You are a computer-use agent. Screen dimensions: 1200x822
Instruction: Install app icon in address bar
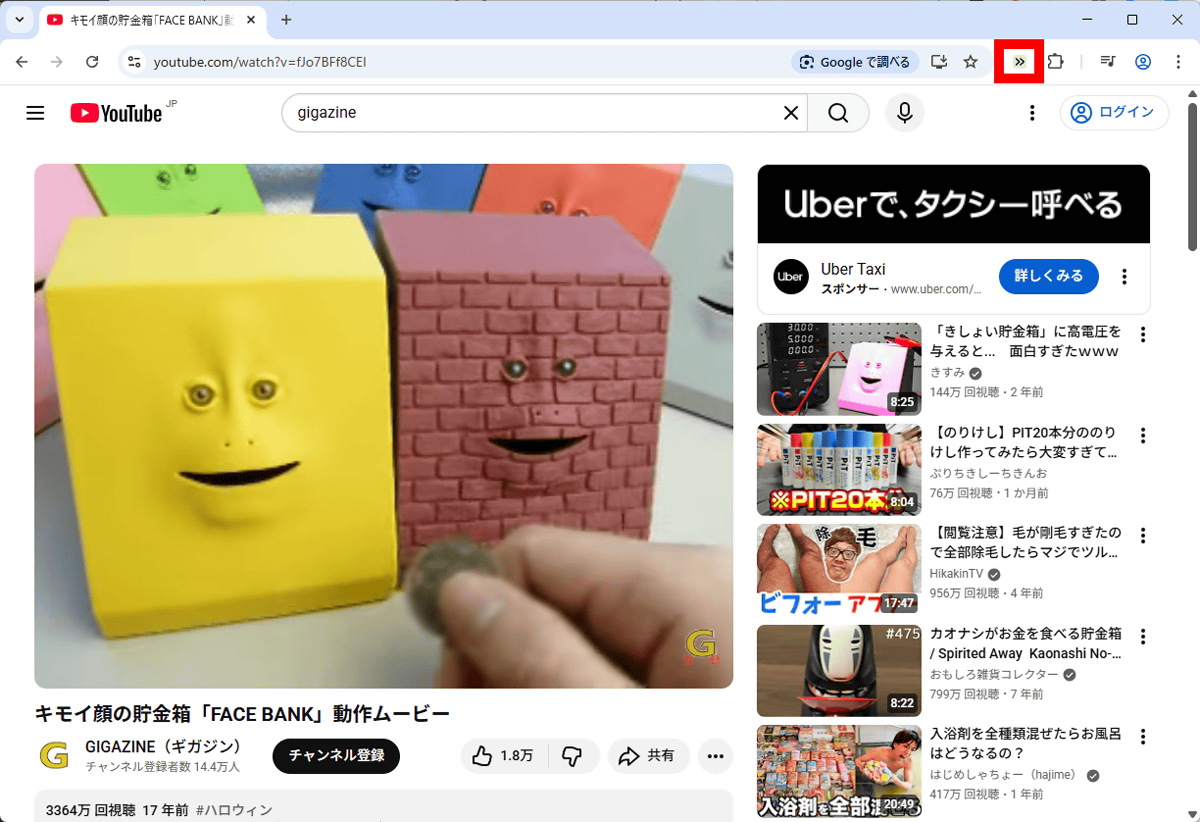(x=938, y=62)
